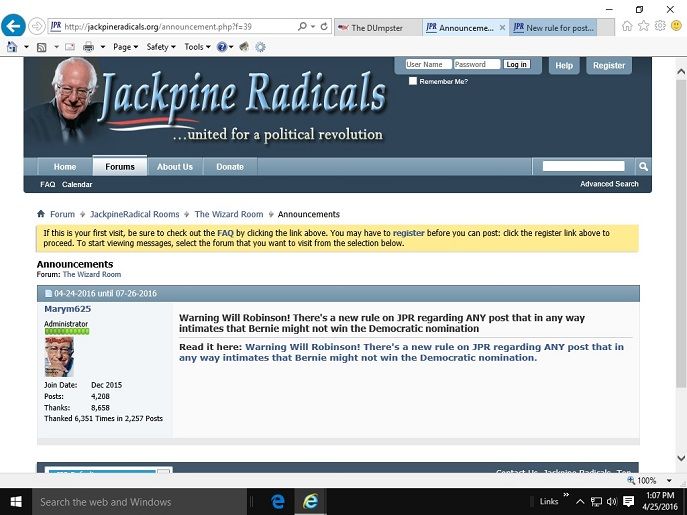
Task: Select the Forums navigation tab
Action: tap(120, 166)
